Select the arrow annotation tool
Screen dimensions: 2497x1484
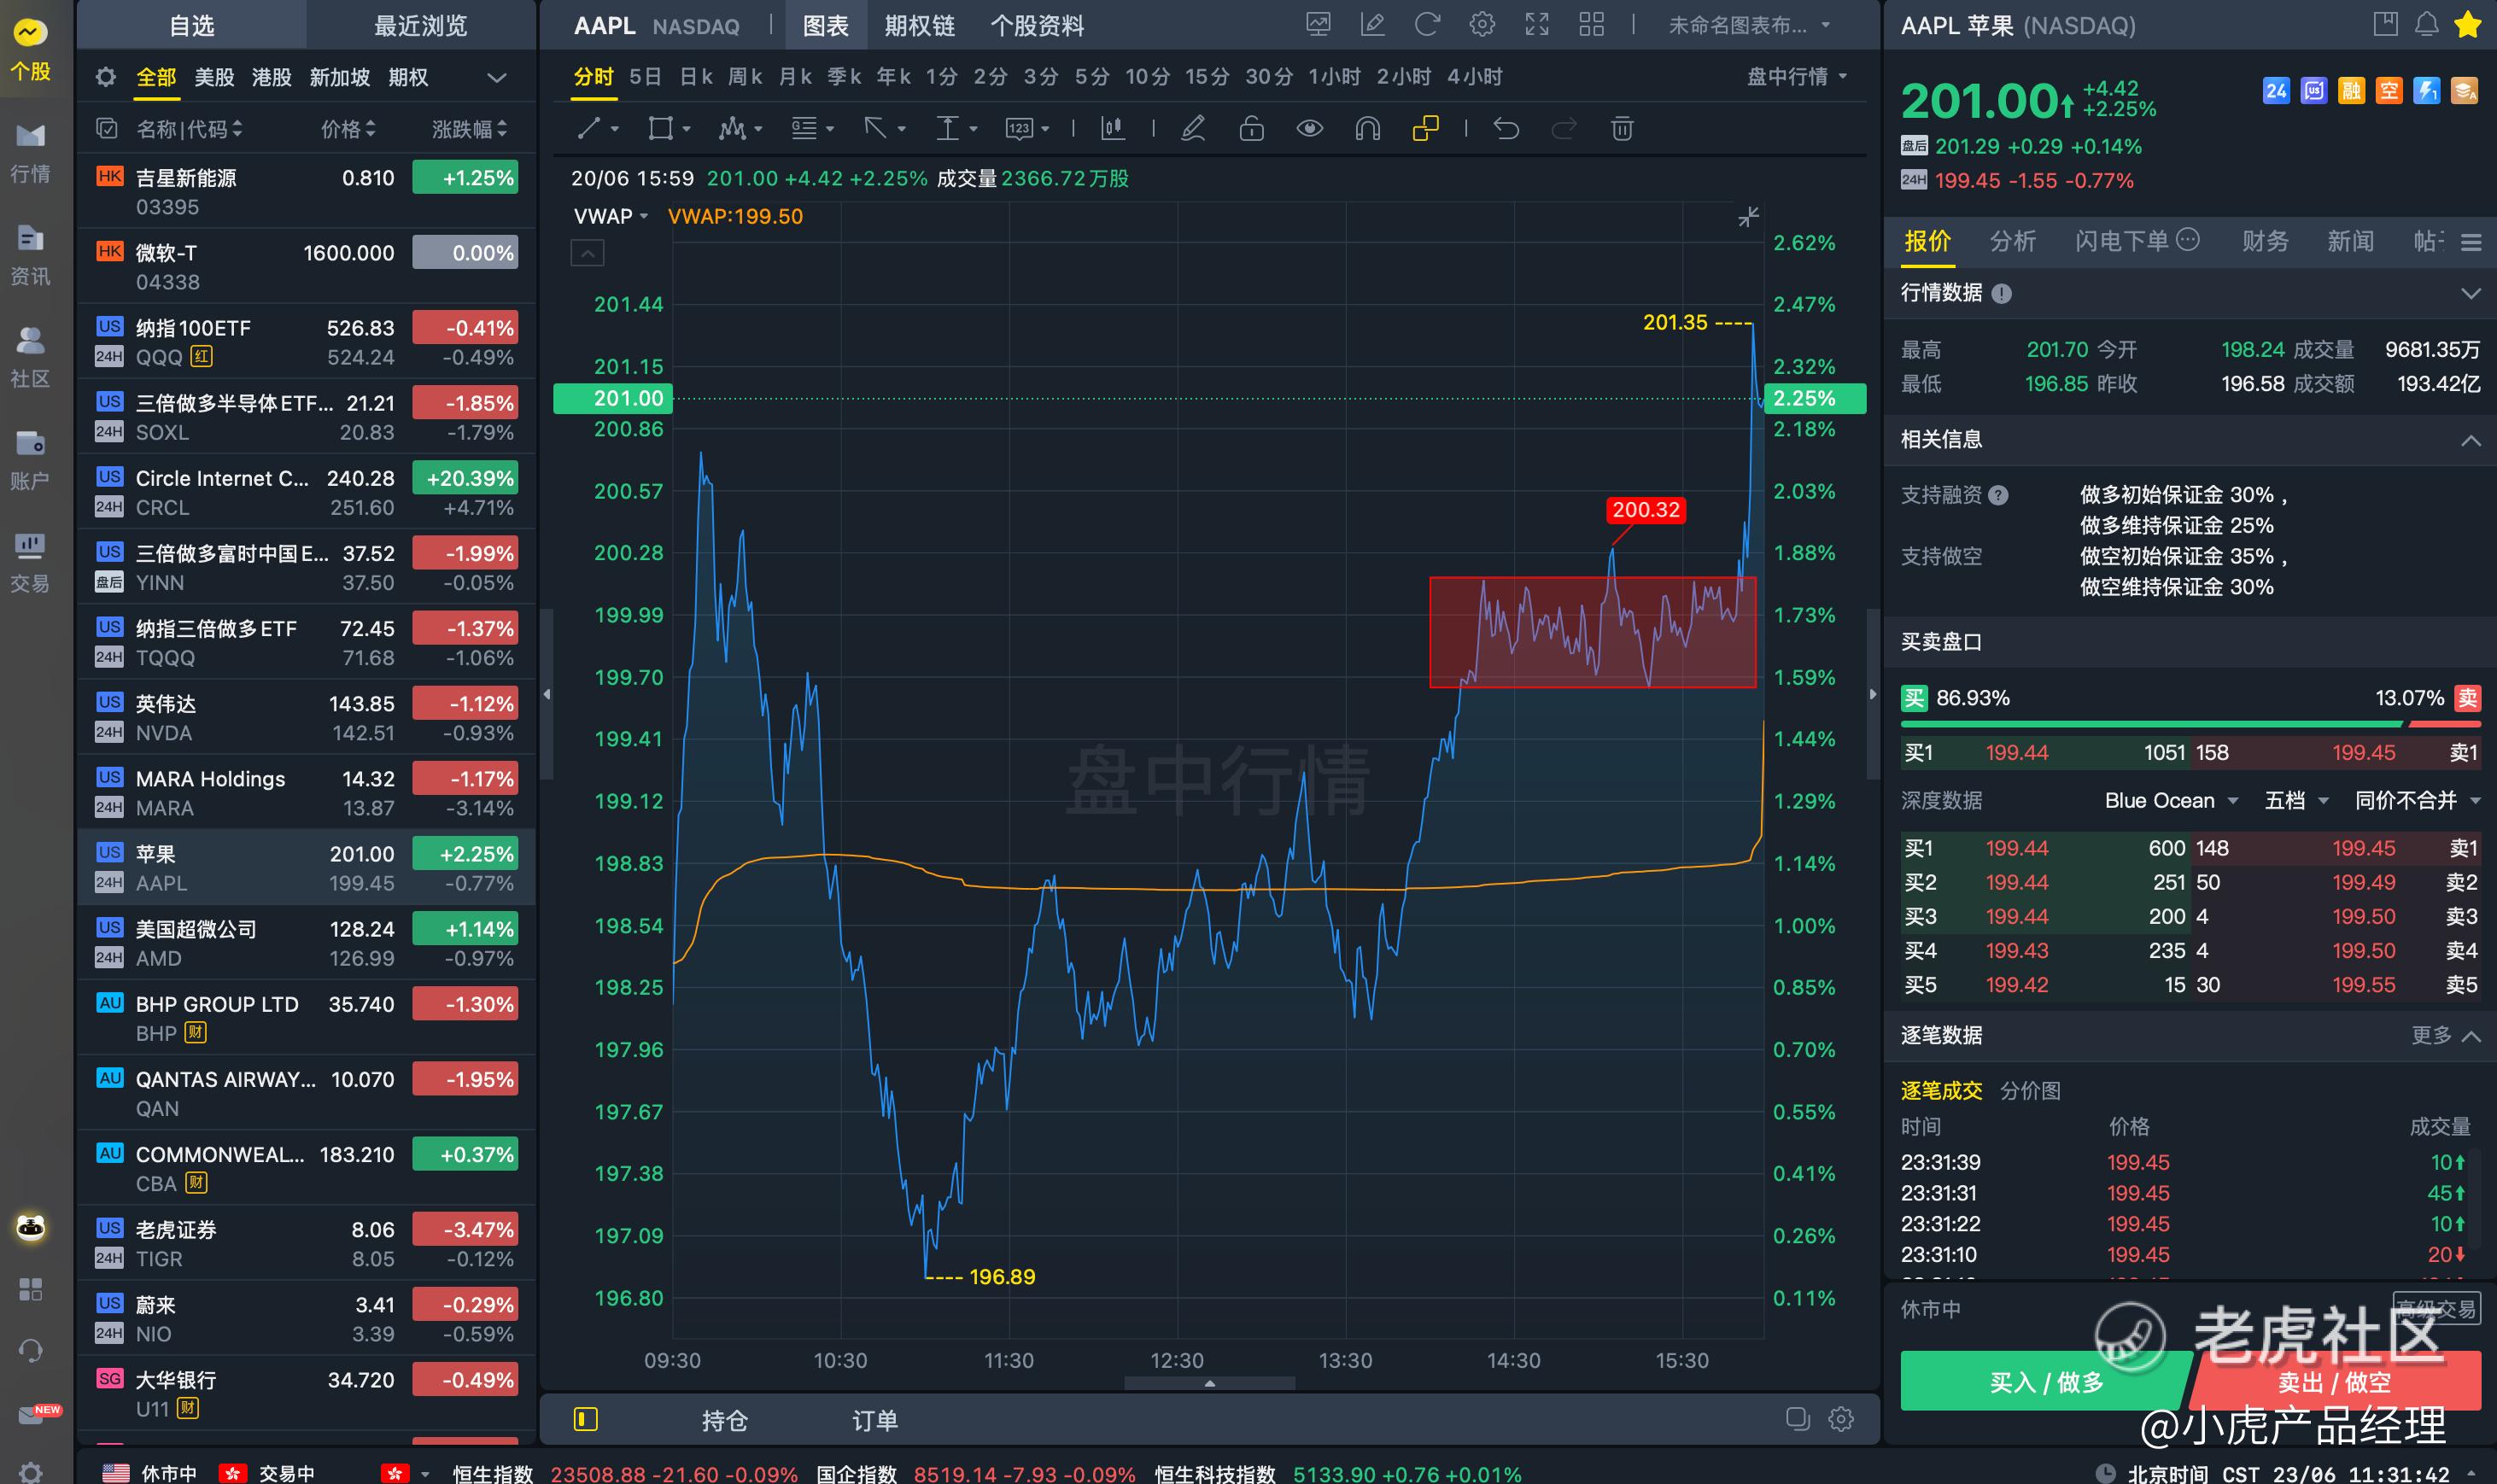875,128
